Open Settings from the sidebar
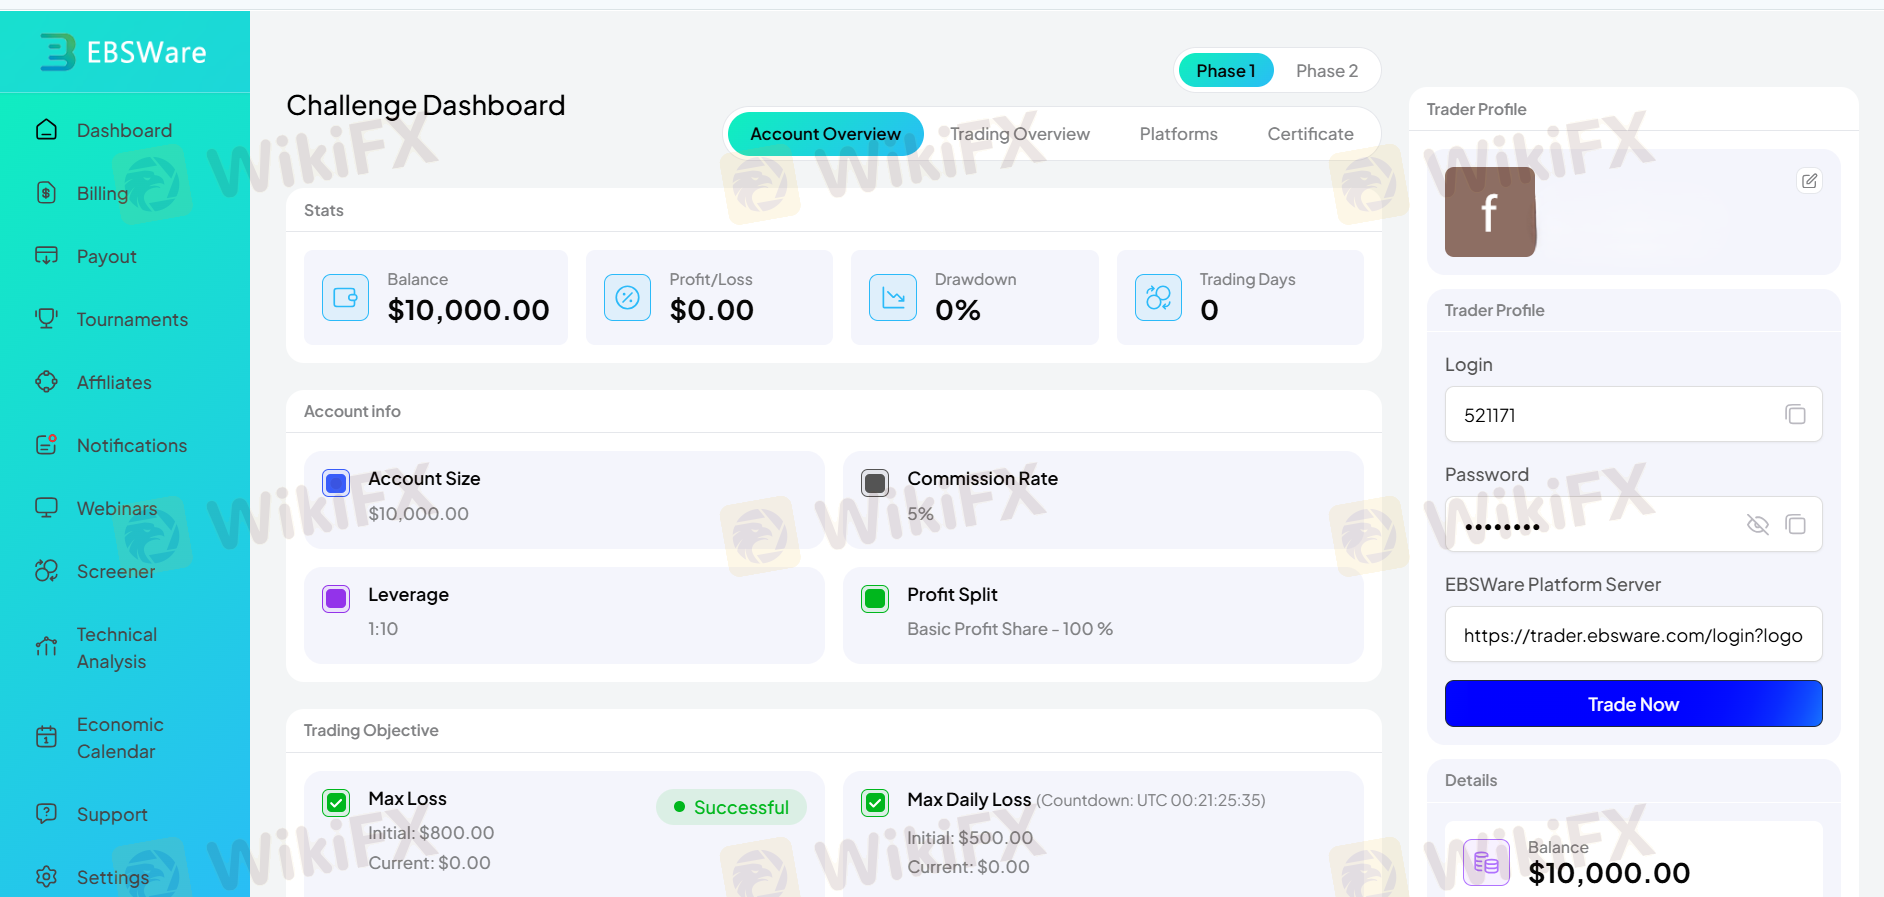This screenshot has height=897, width=1884. point(113,877)
